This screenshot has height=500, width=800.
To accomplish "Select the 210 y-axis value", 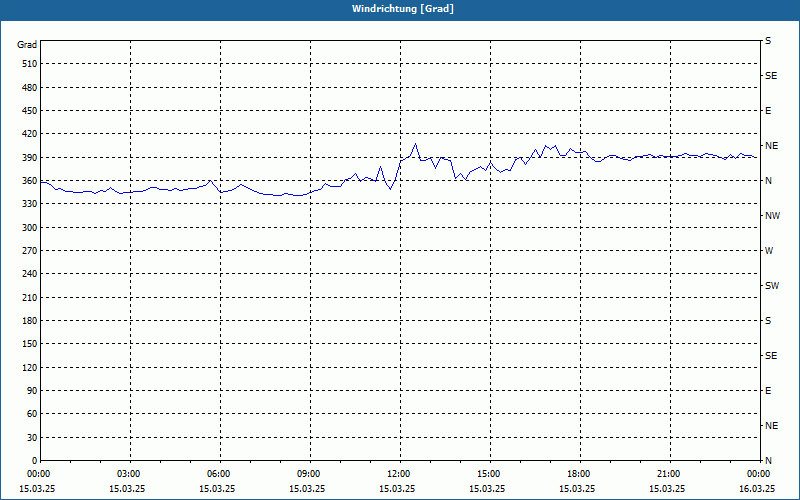I will tap(30, 297).
